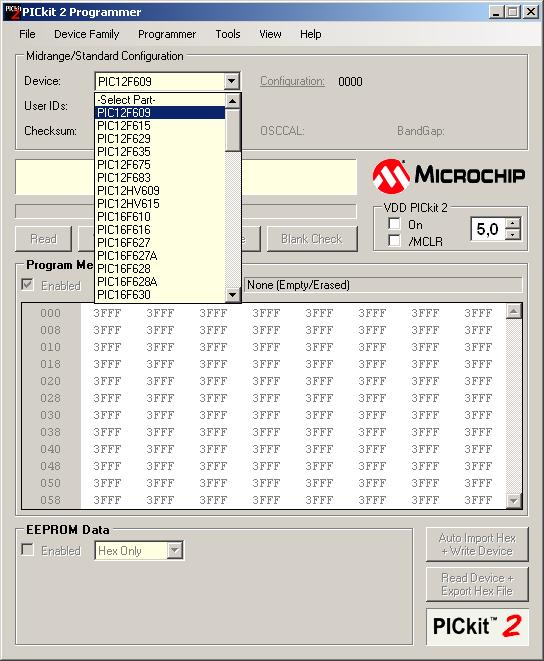Click the PICkit 2 logo
The height and width of the screenshot is (661, 544).
pyautogui.click(x=477, y=626)
